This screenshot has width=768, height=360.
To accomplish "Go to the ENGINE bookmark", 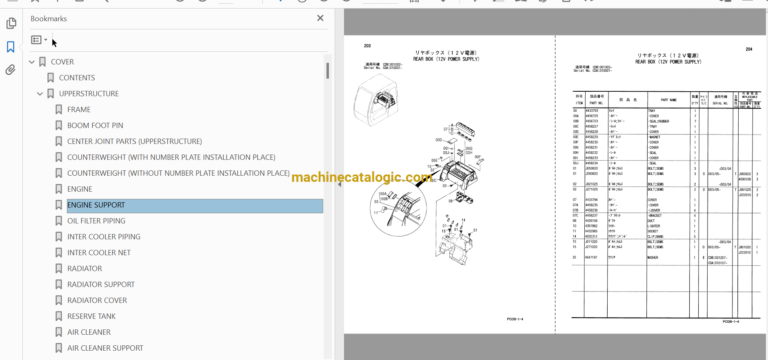I will 79,189.
